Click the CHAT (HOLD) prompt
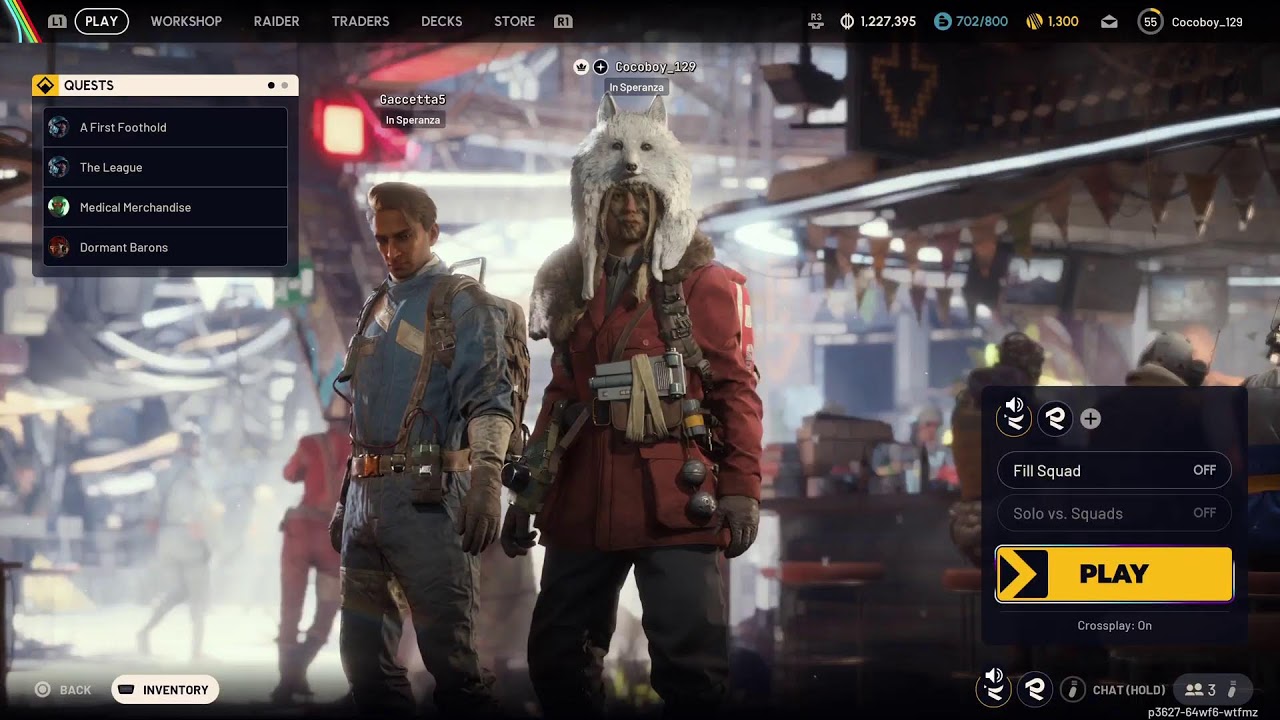 click(x=1129, y=690)
